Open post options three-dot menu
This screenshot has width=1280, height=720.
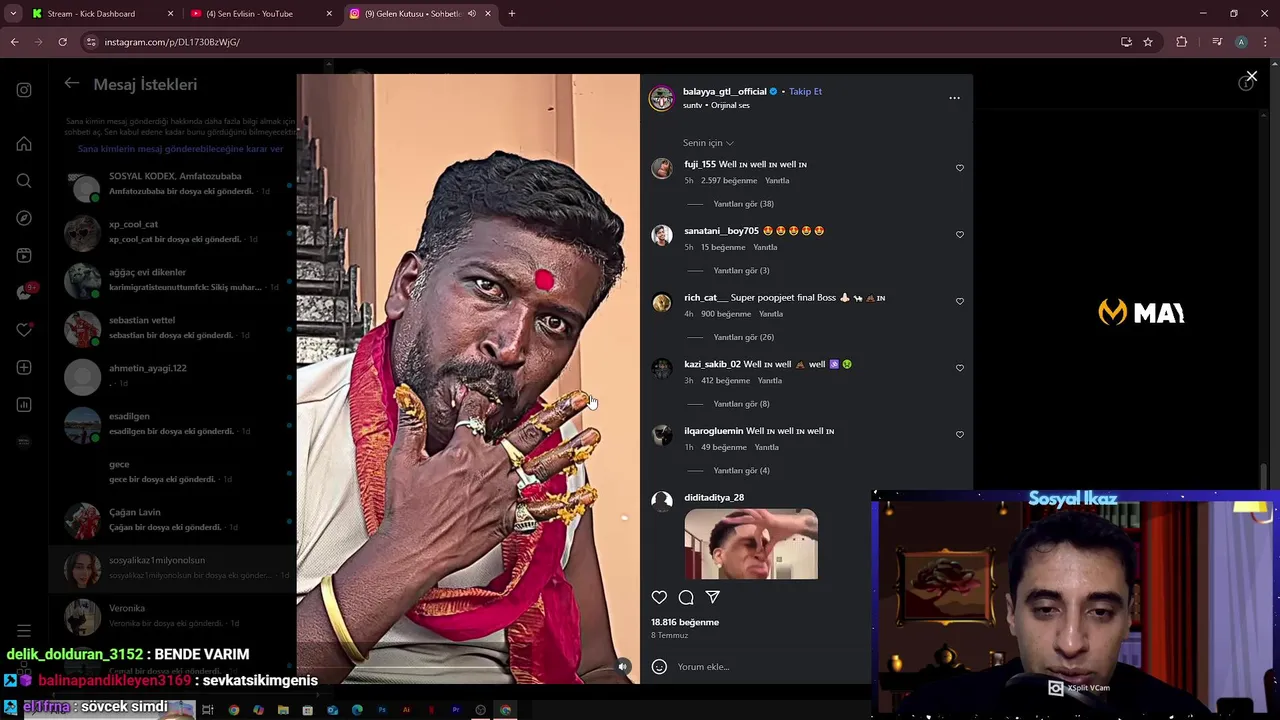point(954,98)
